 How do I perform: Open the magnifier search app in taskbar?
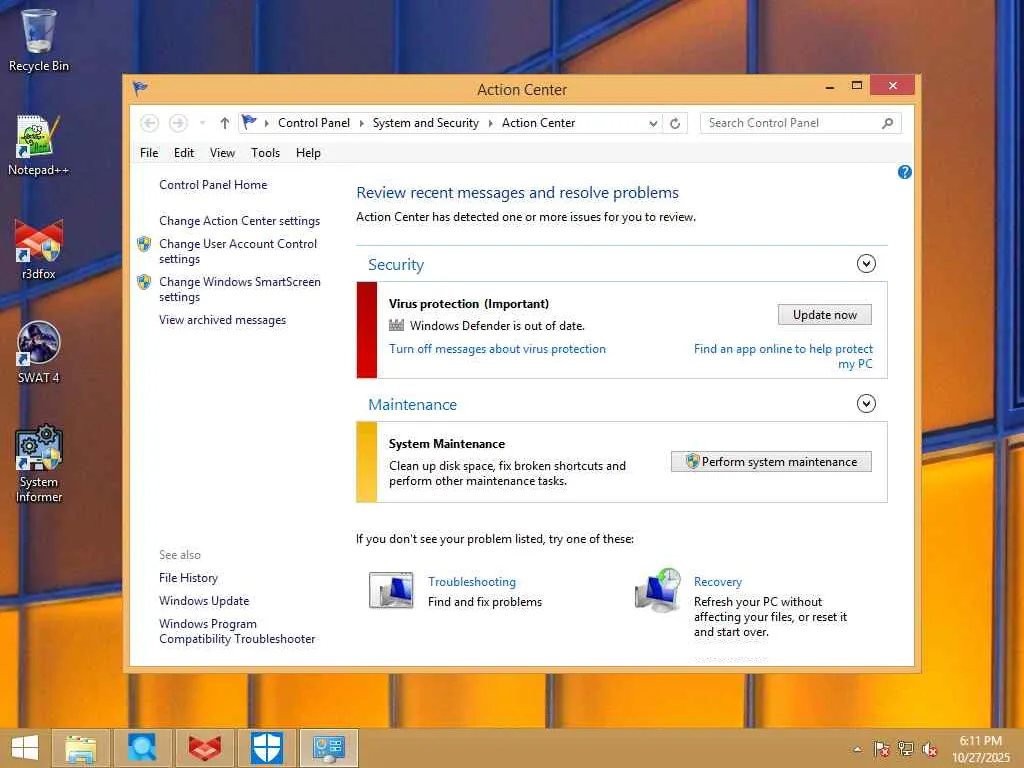pyautogui.click(x=142, y=748)
